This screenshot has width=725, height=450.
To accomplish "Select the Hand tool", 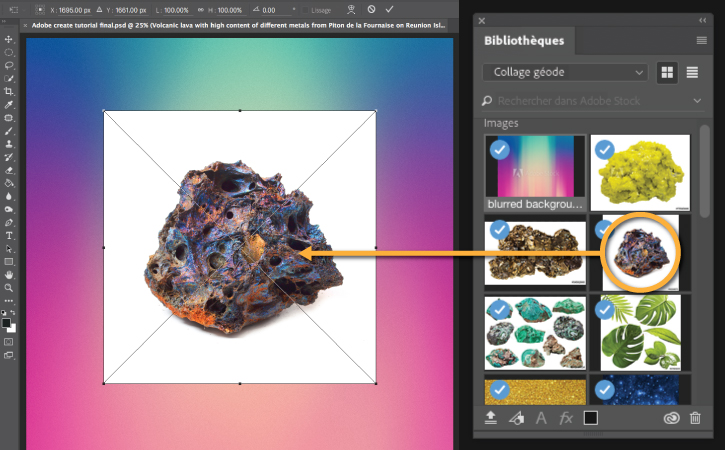I will point(8,275).
